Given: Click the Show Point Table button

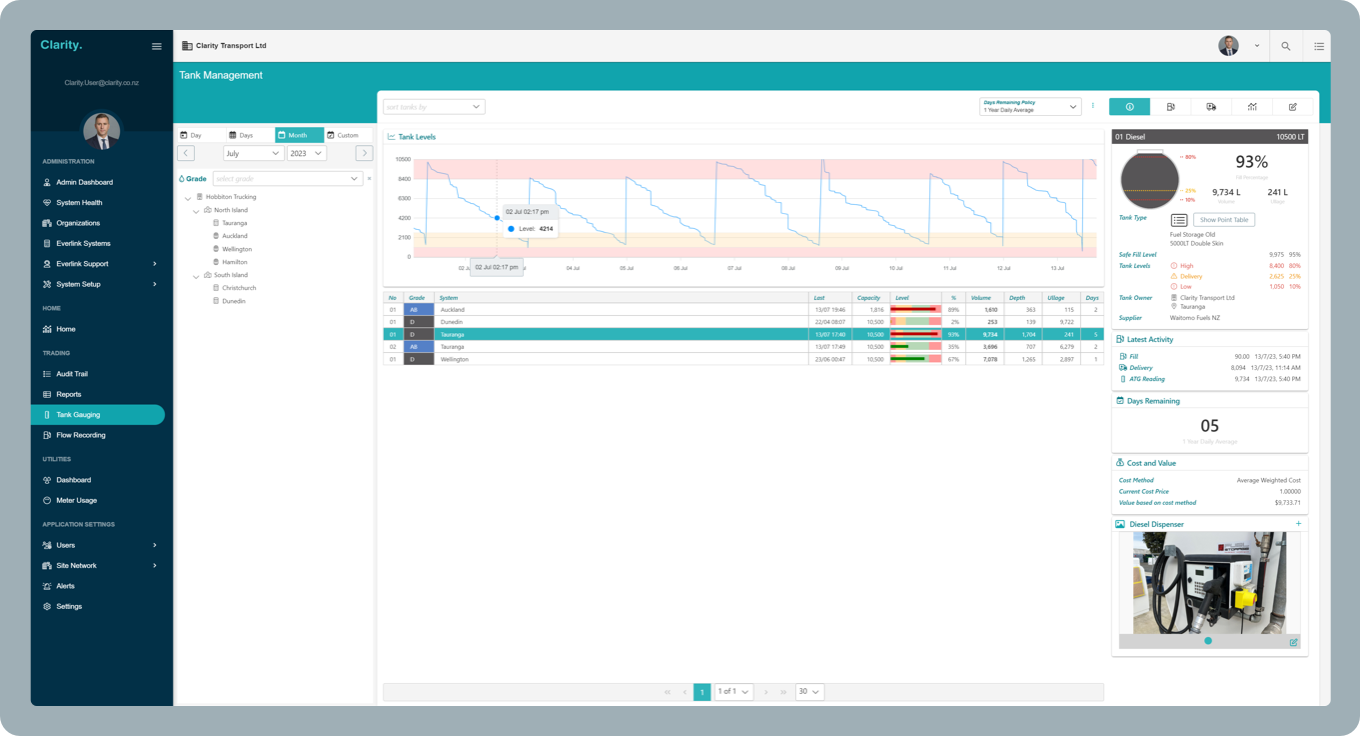Looking at the screenshot, I should 1223,220.
